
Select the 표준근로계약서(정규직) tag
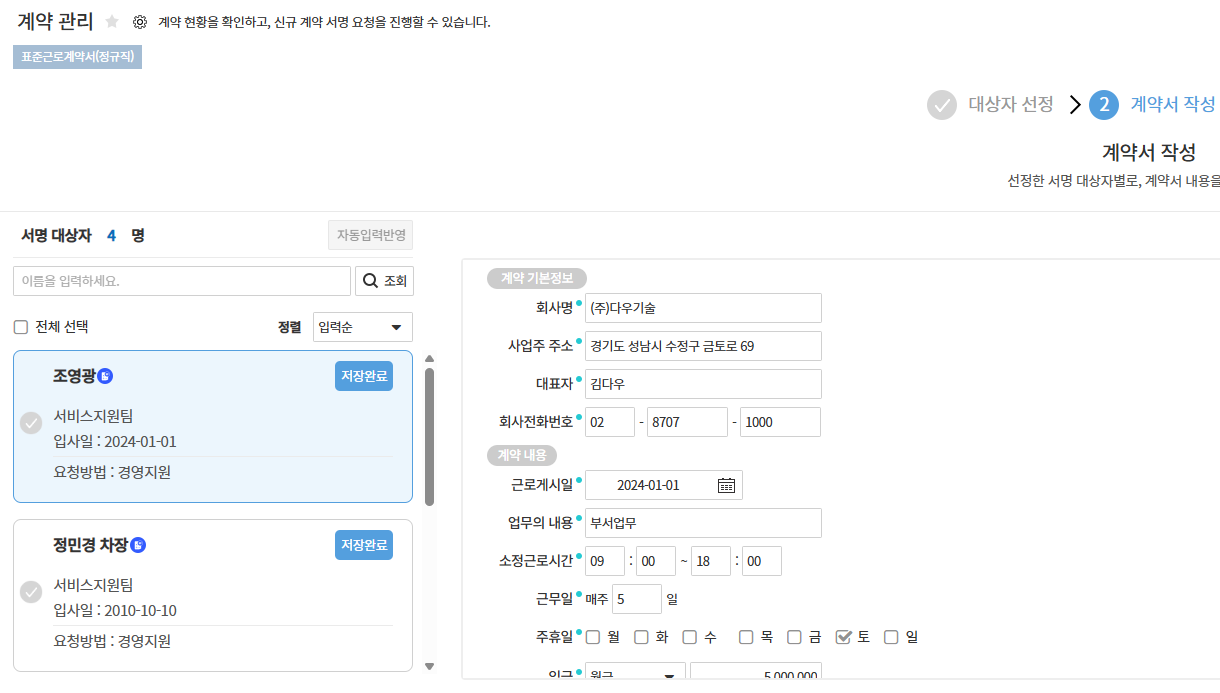pyautogui.click(x=77, y=57)
